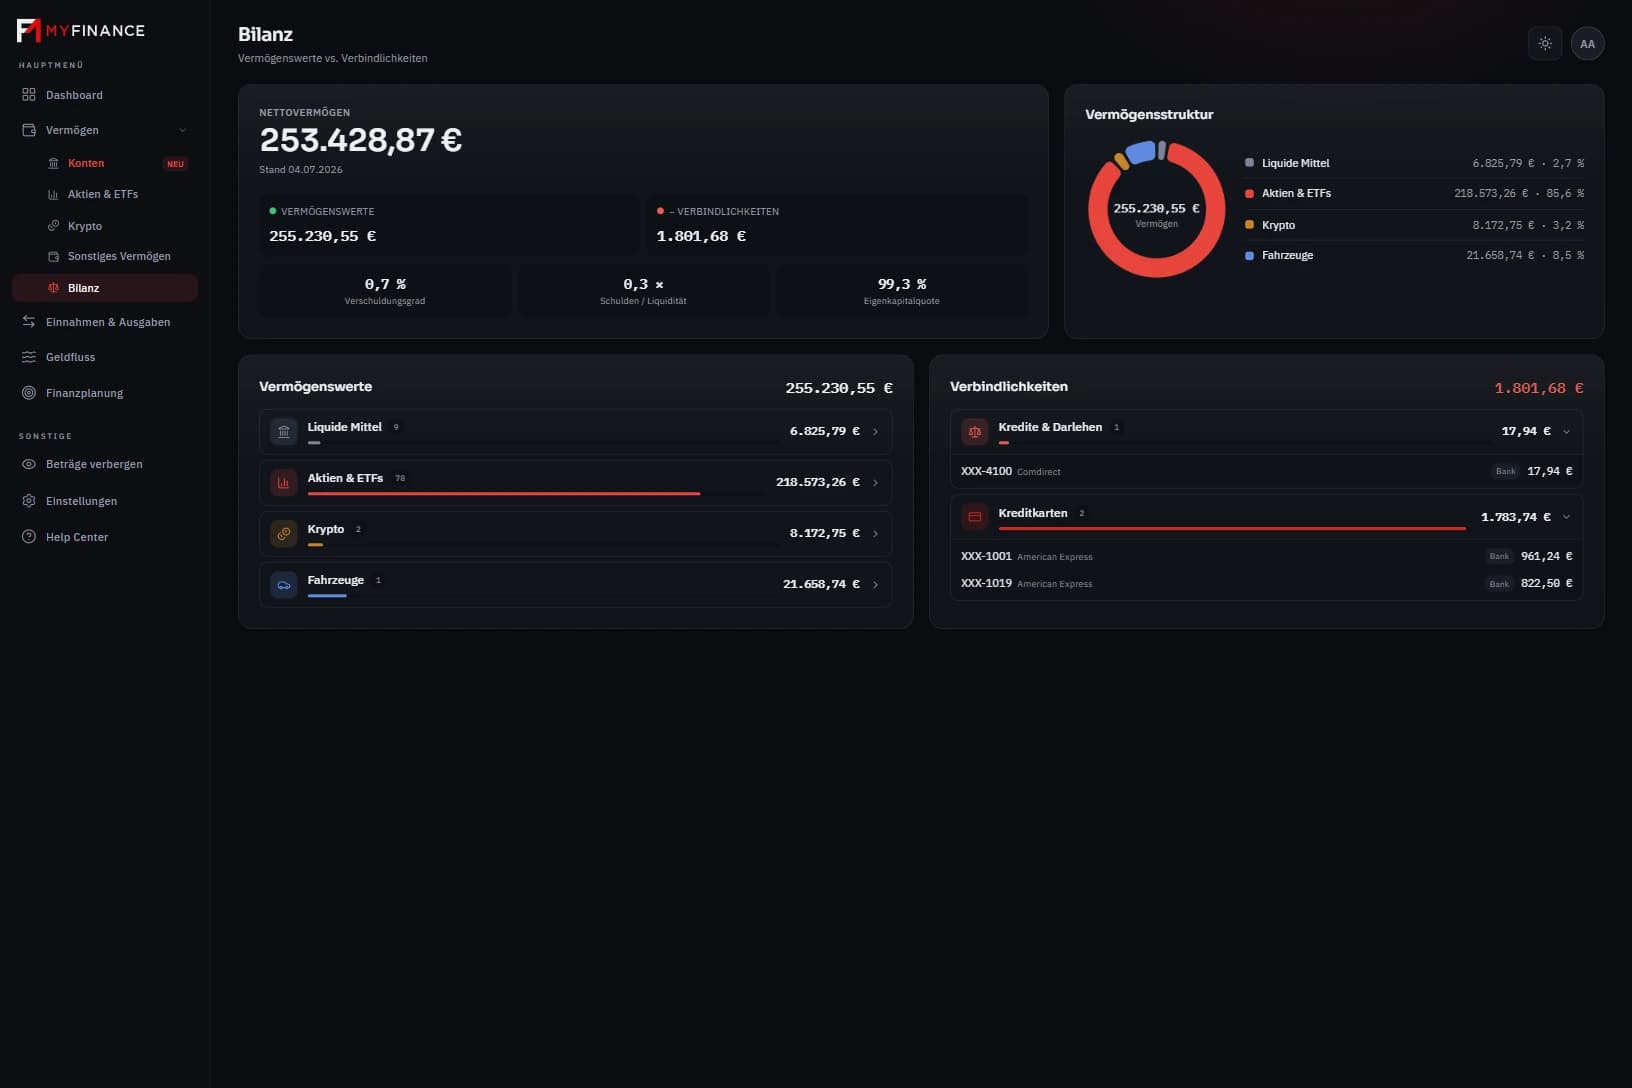The image size is (1632, 1088).
Task: Click the Aktien & ETFs chart icon
Action: pyautogui.click(x=54, y=194)
